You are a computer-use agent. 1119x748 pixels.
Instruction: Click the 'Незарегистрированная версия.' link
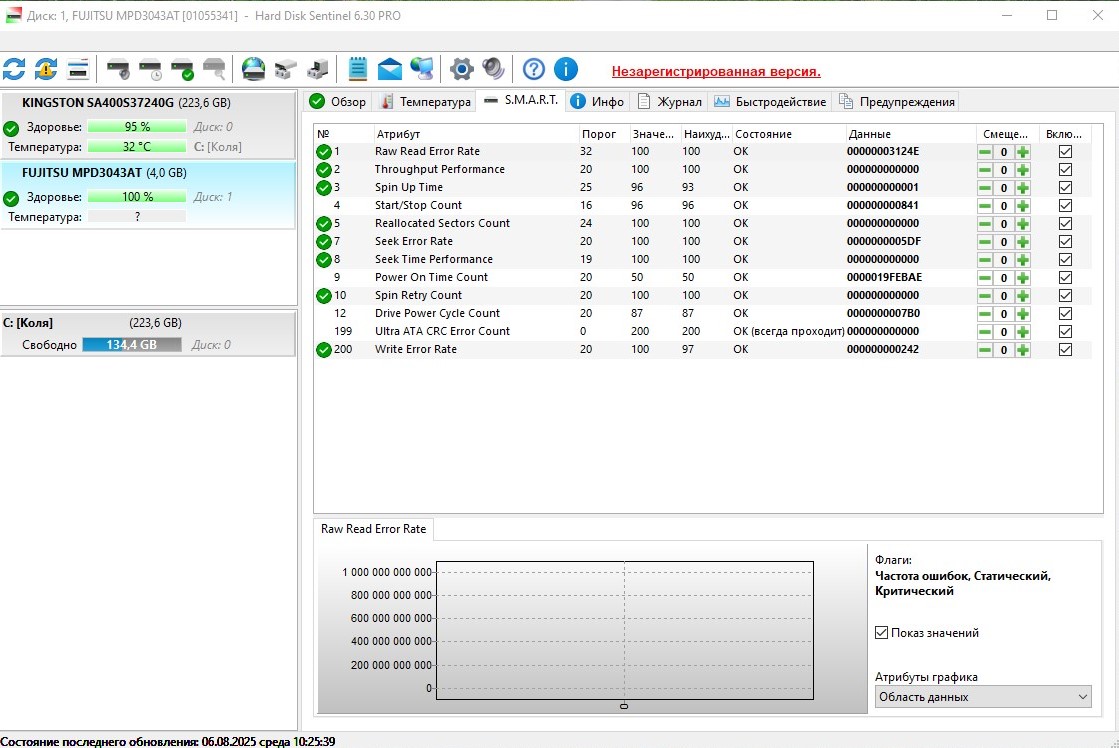(716, 71)
